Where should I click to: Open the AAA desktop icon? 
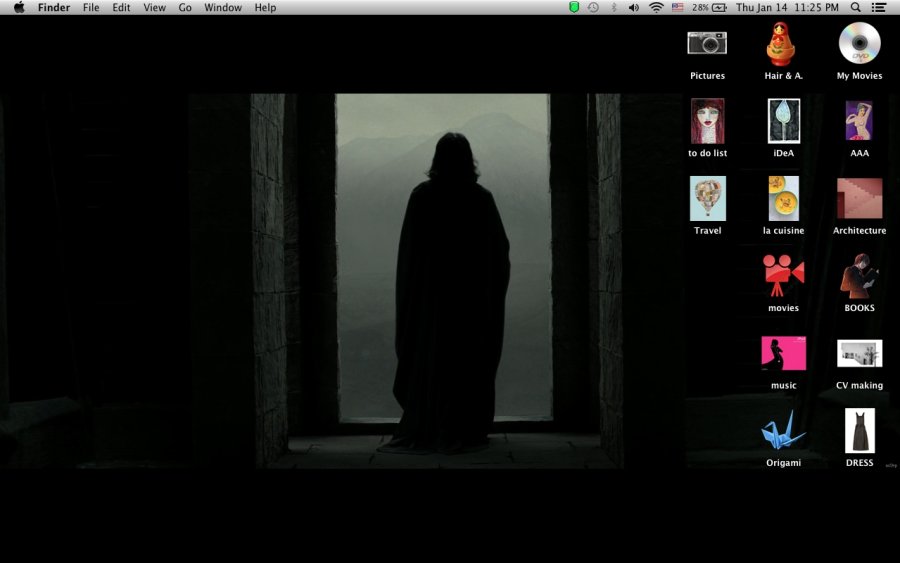(859, 121)
